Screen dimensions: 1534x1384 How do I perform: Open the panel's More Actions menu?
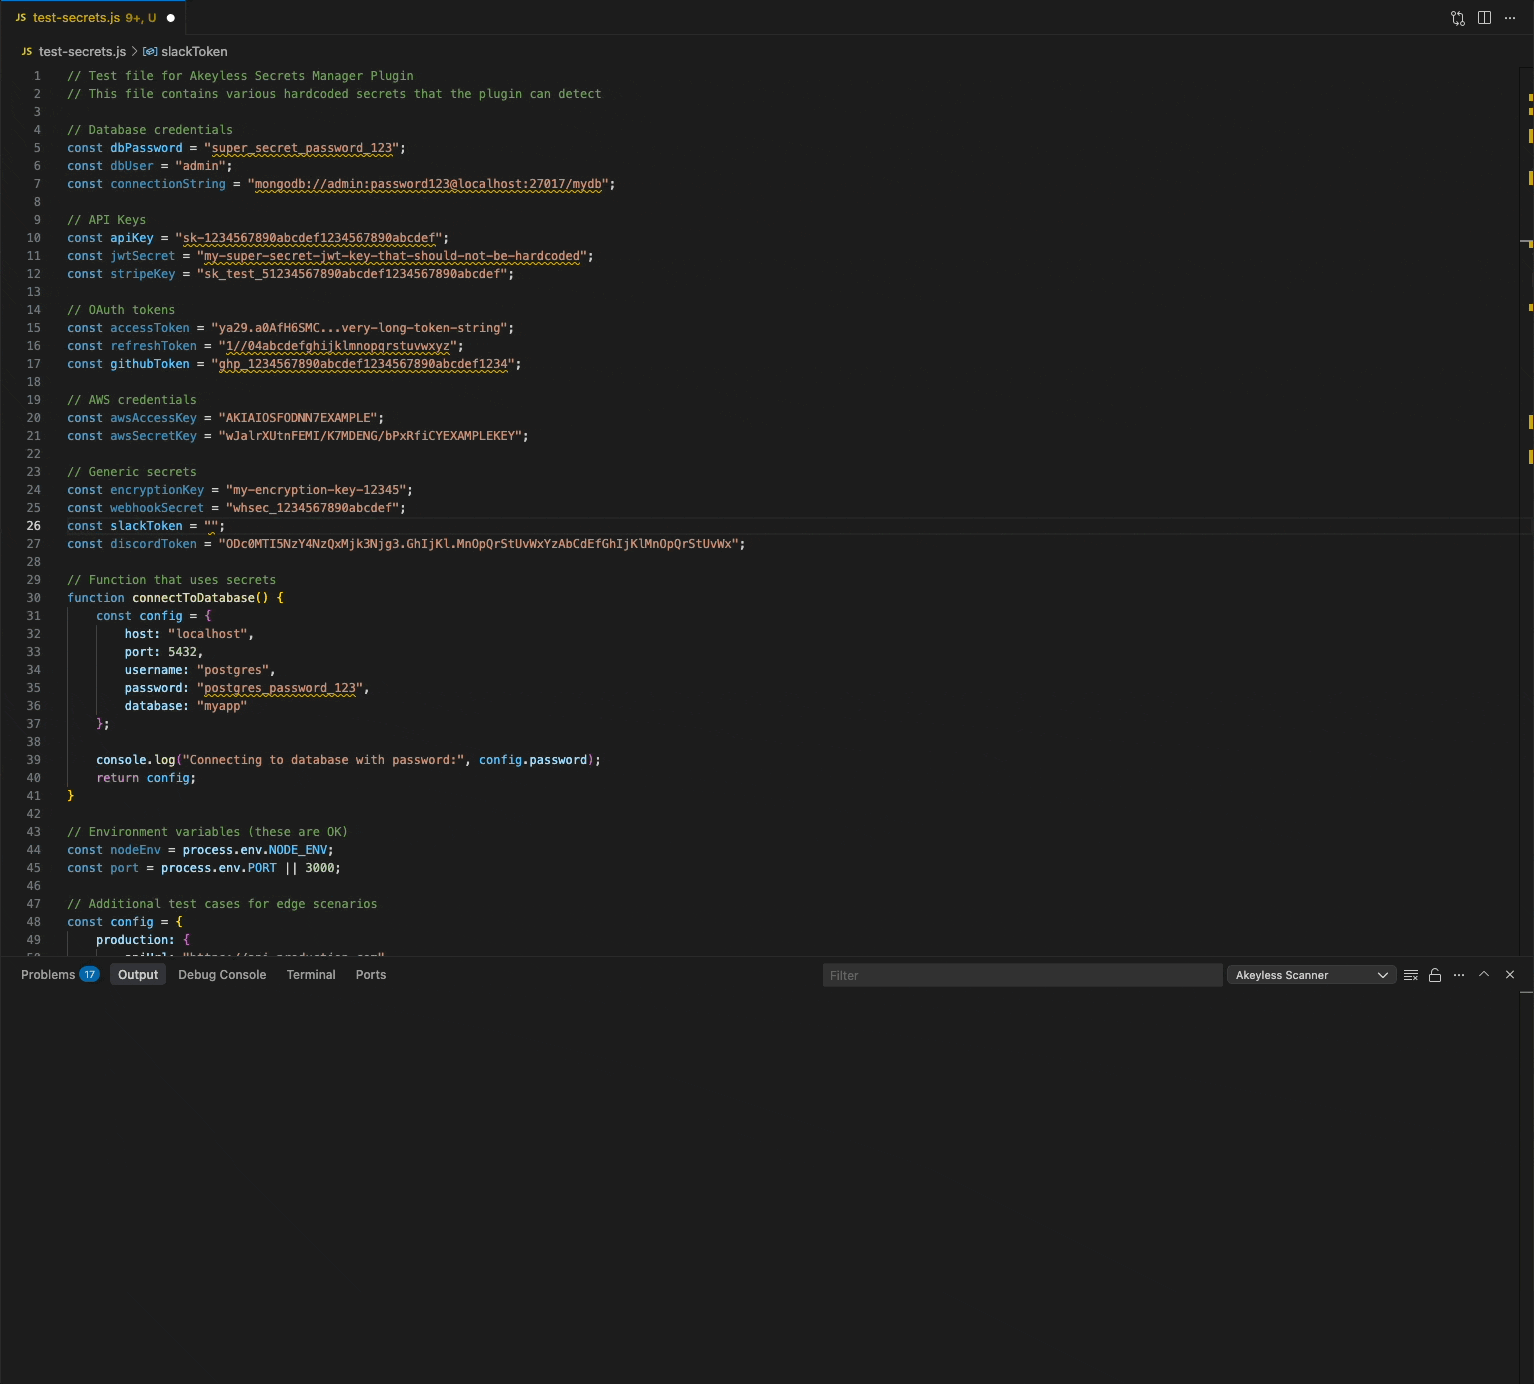[1458, 975]
